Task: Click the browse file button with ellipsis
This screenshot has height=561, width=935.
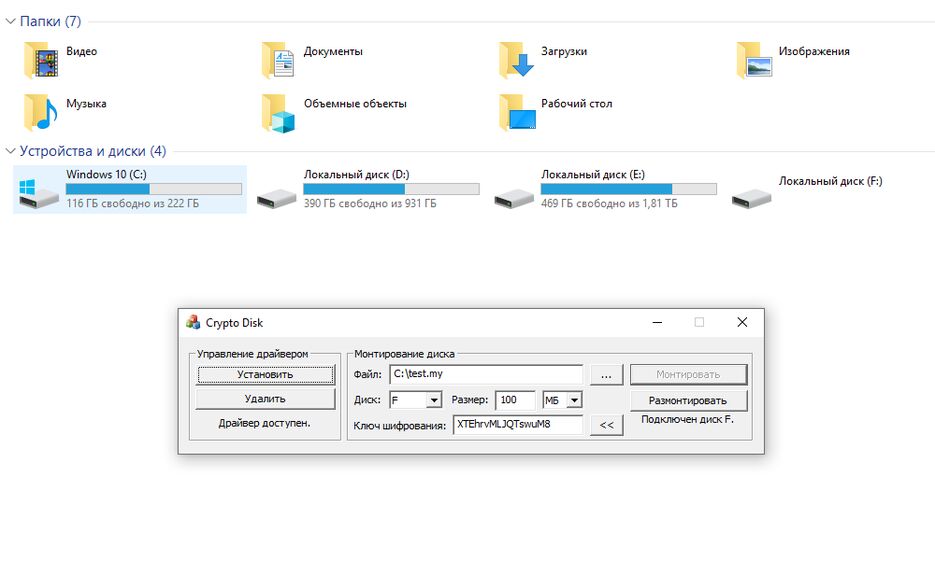Action: click(x=606, y=375)
